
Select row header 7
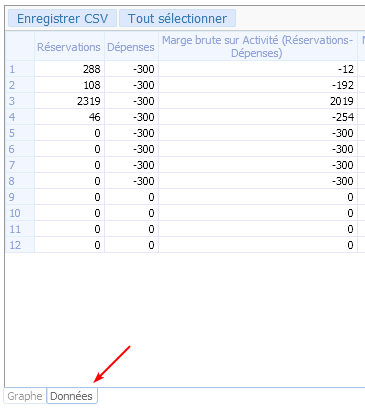20,165
